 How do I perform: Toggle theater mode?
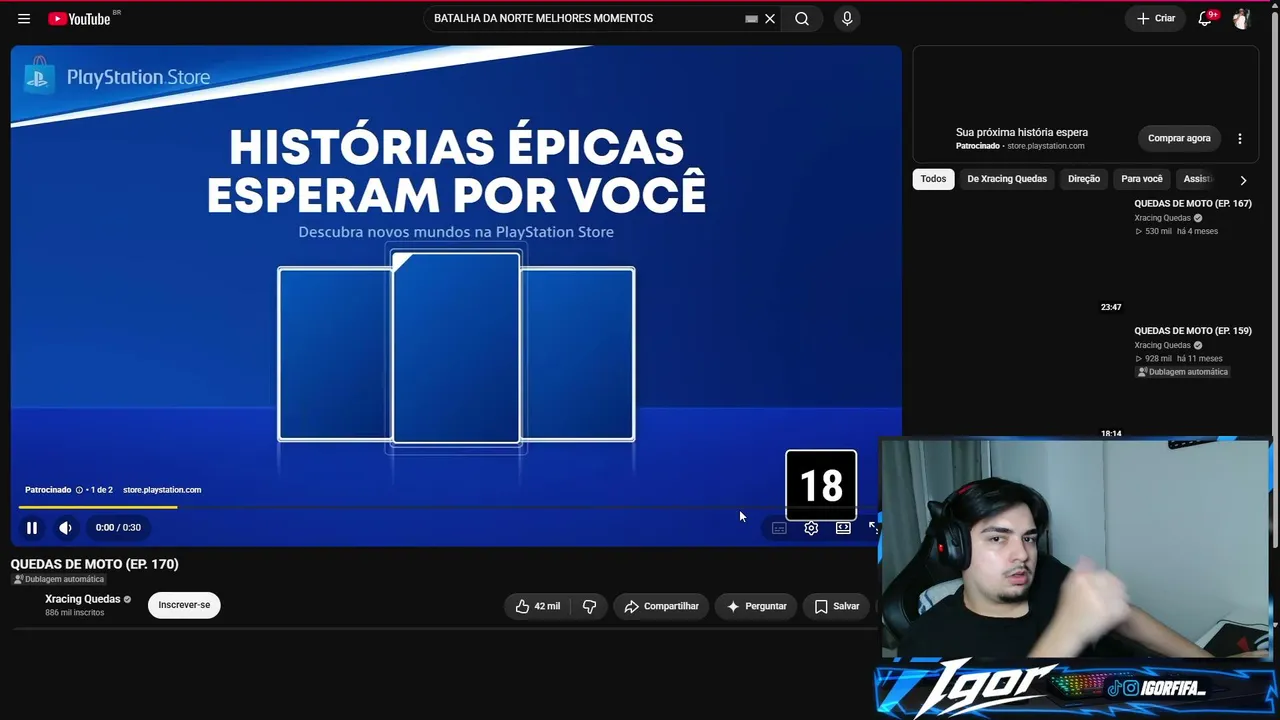pyautogui.click(x=843, y=528)
